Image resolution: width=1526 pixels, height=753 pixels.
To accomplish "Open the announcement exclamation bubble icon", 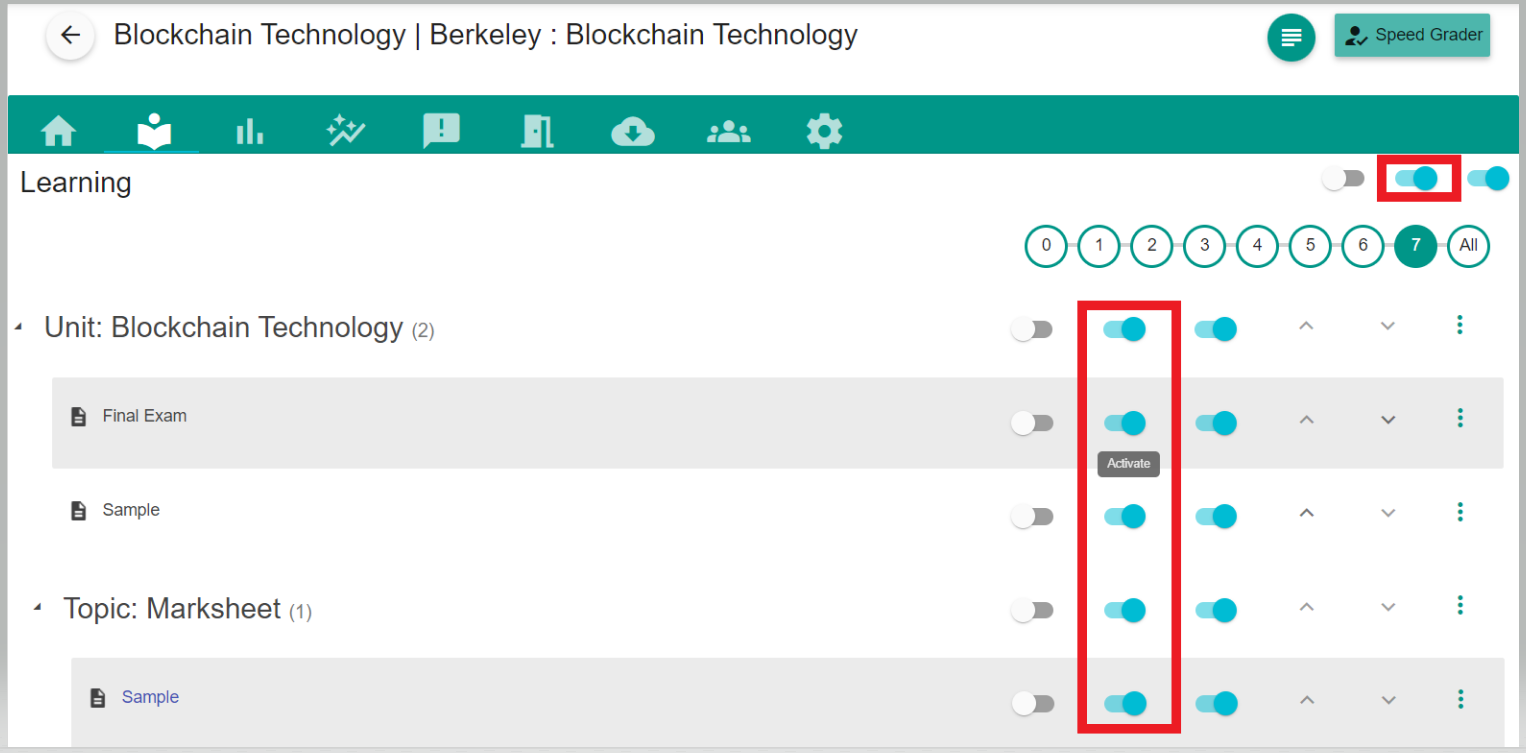I will [x=441, y=131].
